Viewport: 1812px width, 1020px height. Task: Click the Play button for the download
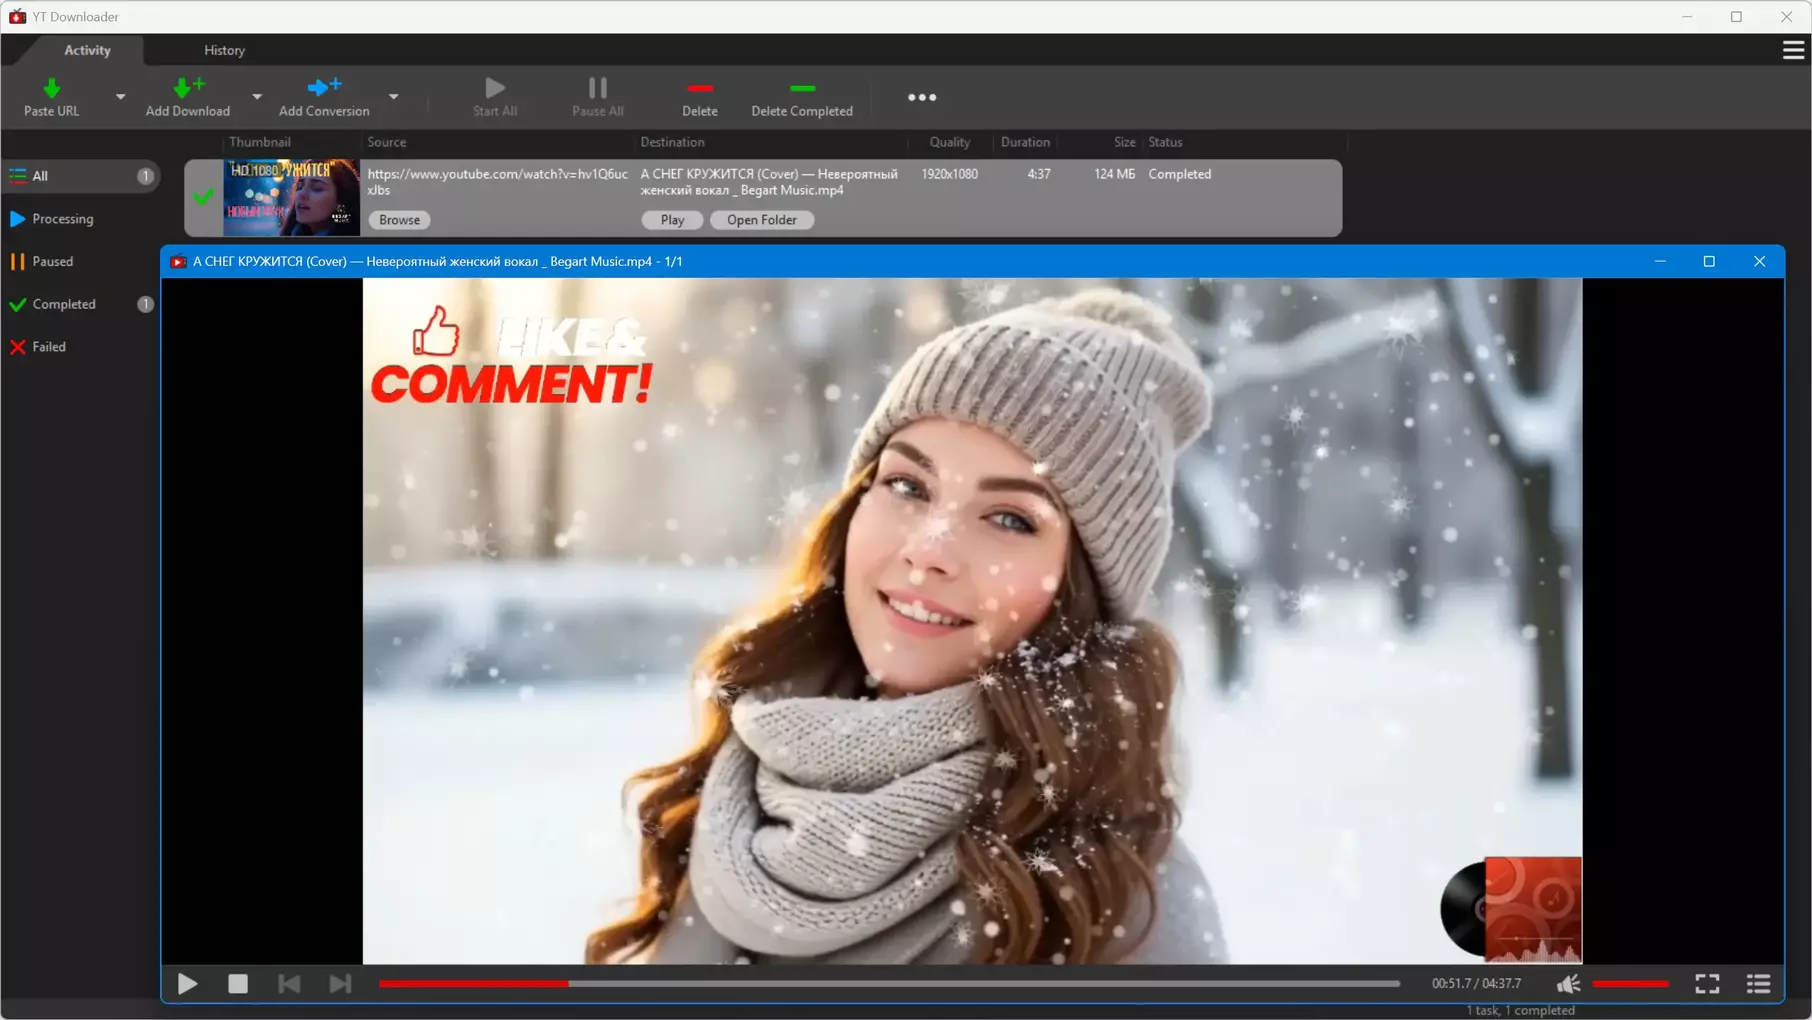(x=672, y=220)
